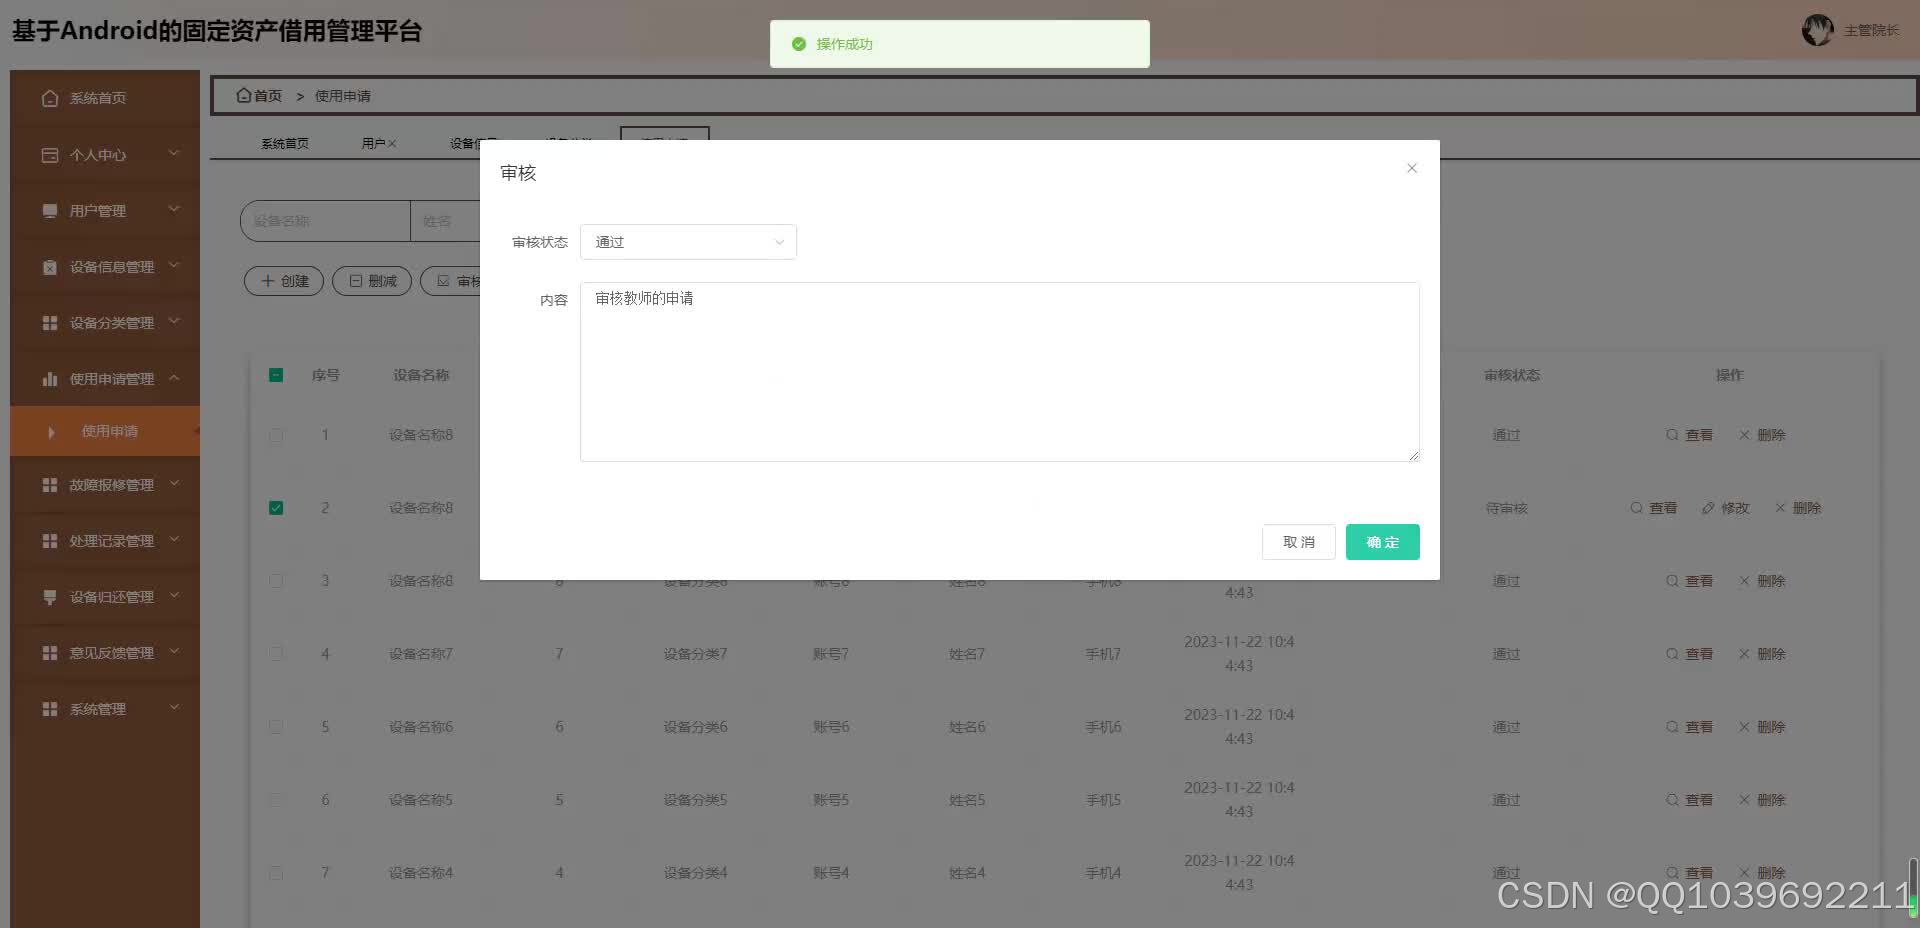This screenshot has height=928, width=1920.
Task: Delete row 2 (待审核) with 删除
Action: pyautogui.click(x=1798, y=508)
